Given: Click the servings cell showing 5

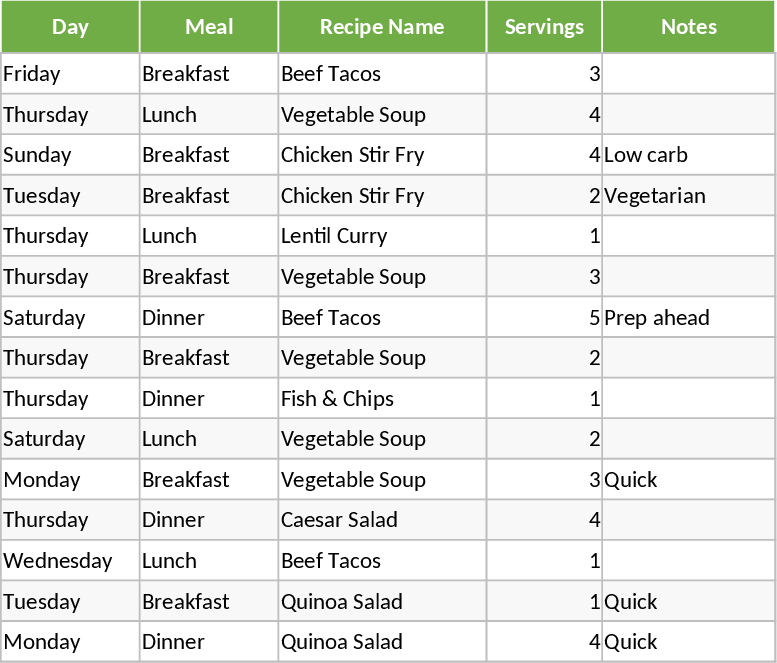Looking at the screenshot, I should (x=544, y=318).
